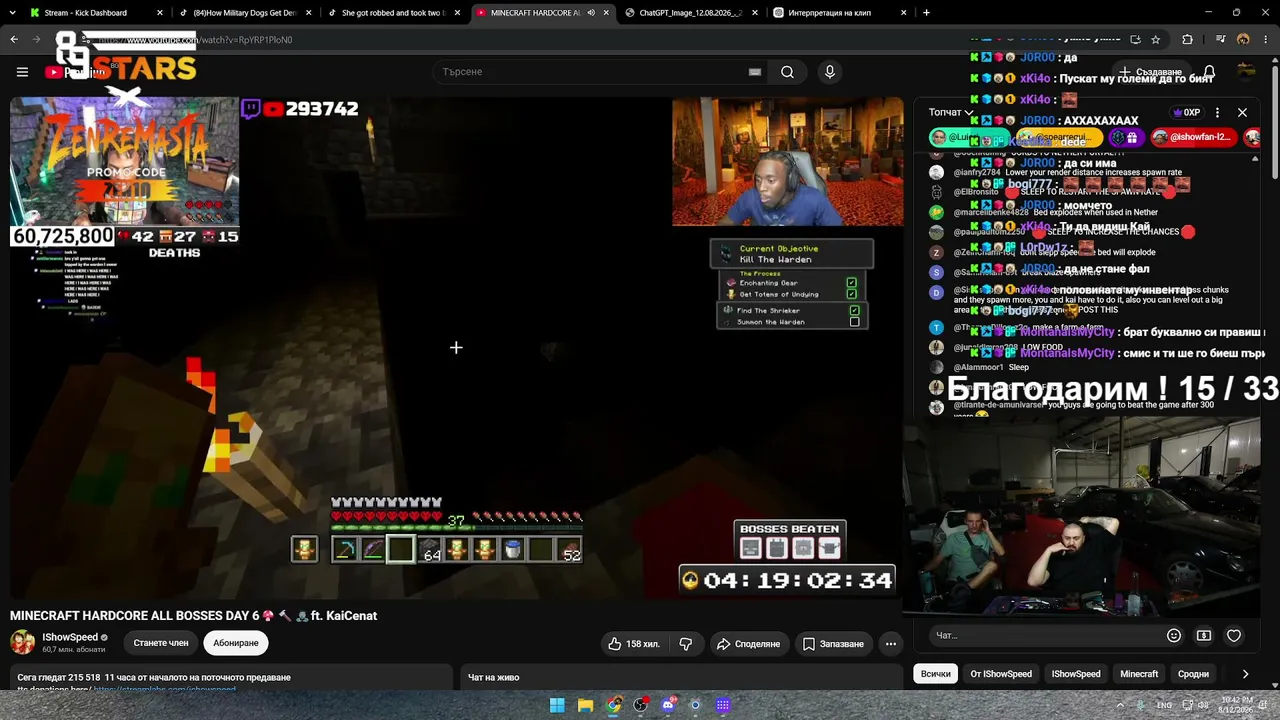The height and width of the screenshot is (720, 1280).
Task: Click the Споделяне share button
Action: (748, 644)
